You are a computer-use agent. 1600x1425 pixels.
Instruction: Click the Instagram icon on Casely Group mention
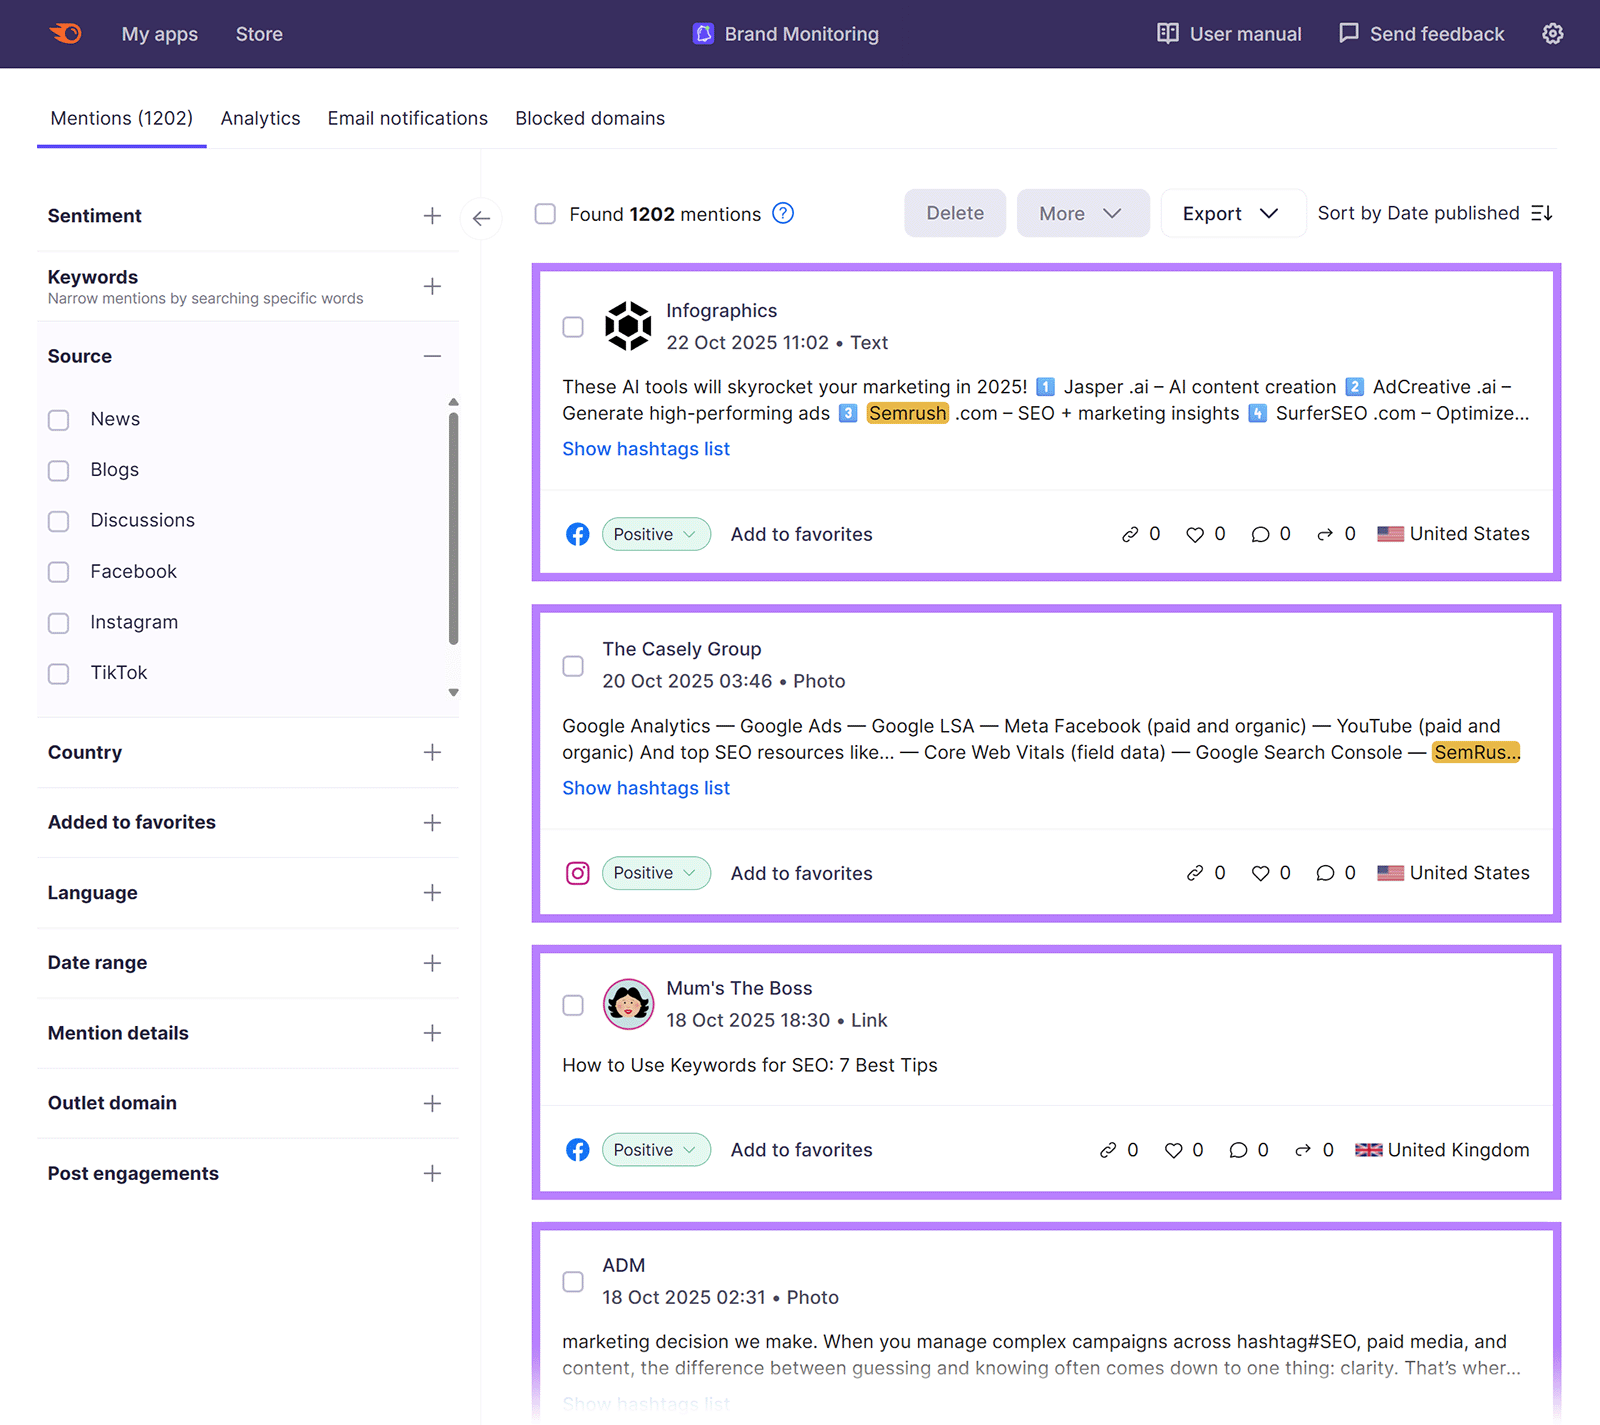[x=577, y=873]
